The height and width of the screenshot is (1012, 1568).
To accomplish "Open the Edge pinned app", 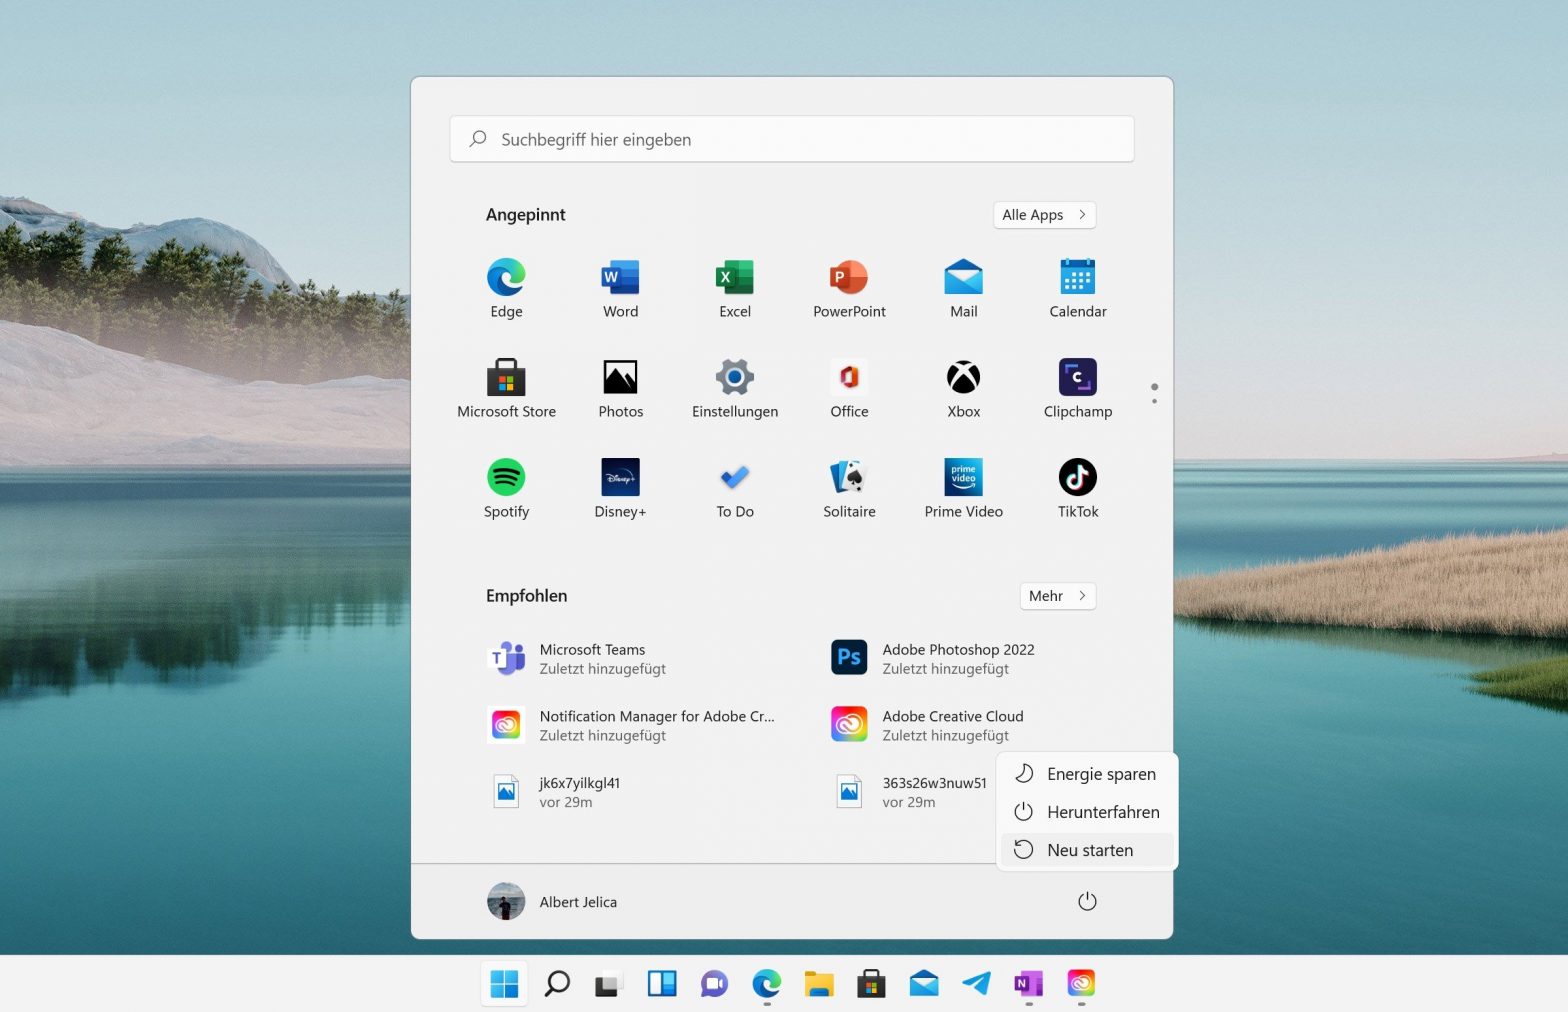I will coord(506,288).
